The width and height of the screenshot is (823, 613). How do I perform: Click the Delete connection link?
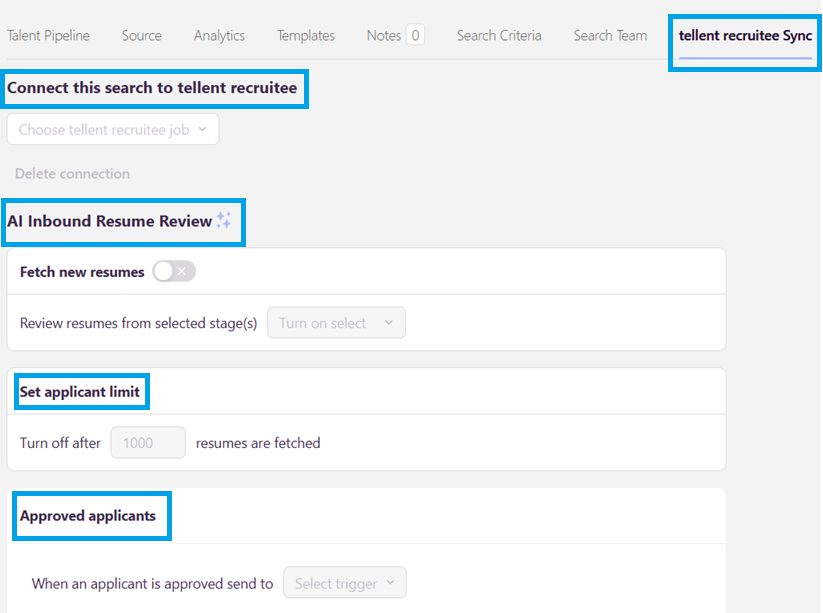point(72,174)
